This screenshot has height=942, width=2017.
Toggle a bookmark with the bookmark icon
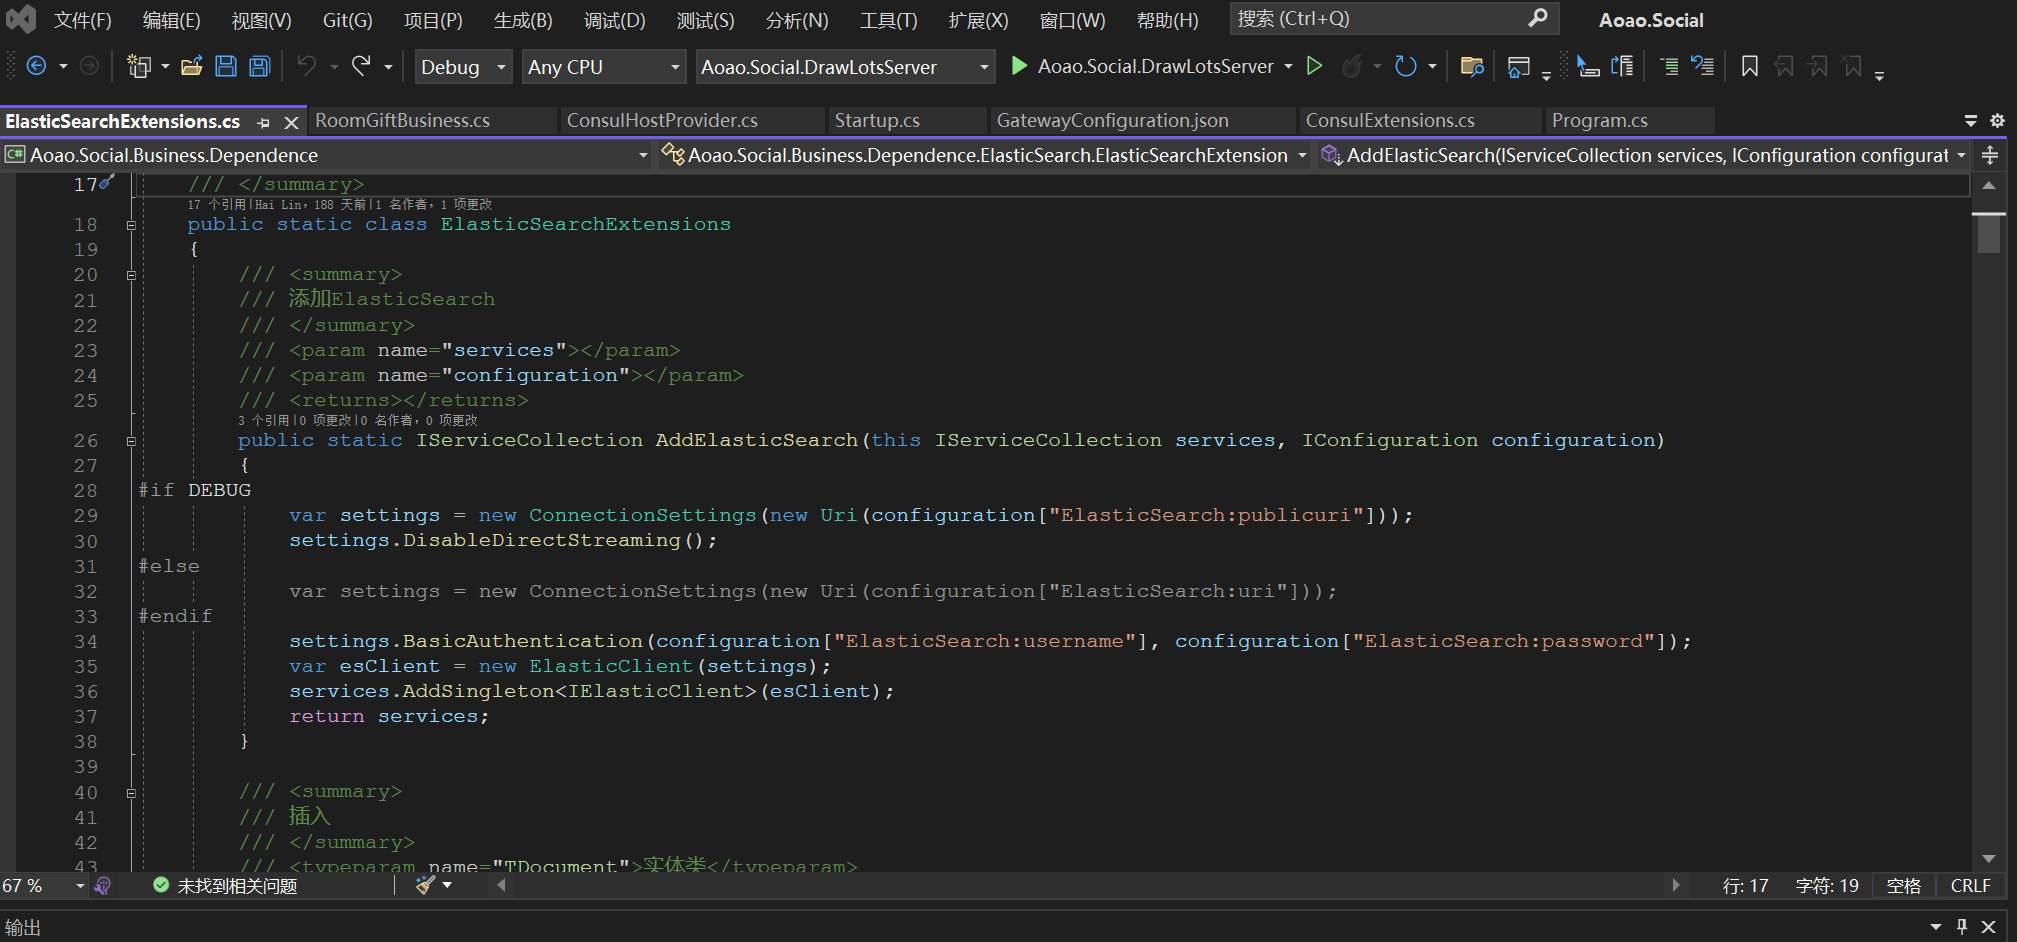[x=1749, y=66]
